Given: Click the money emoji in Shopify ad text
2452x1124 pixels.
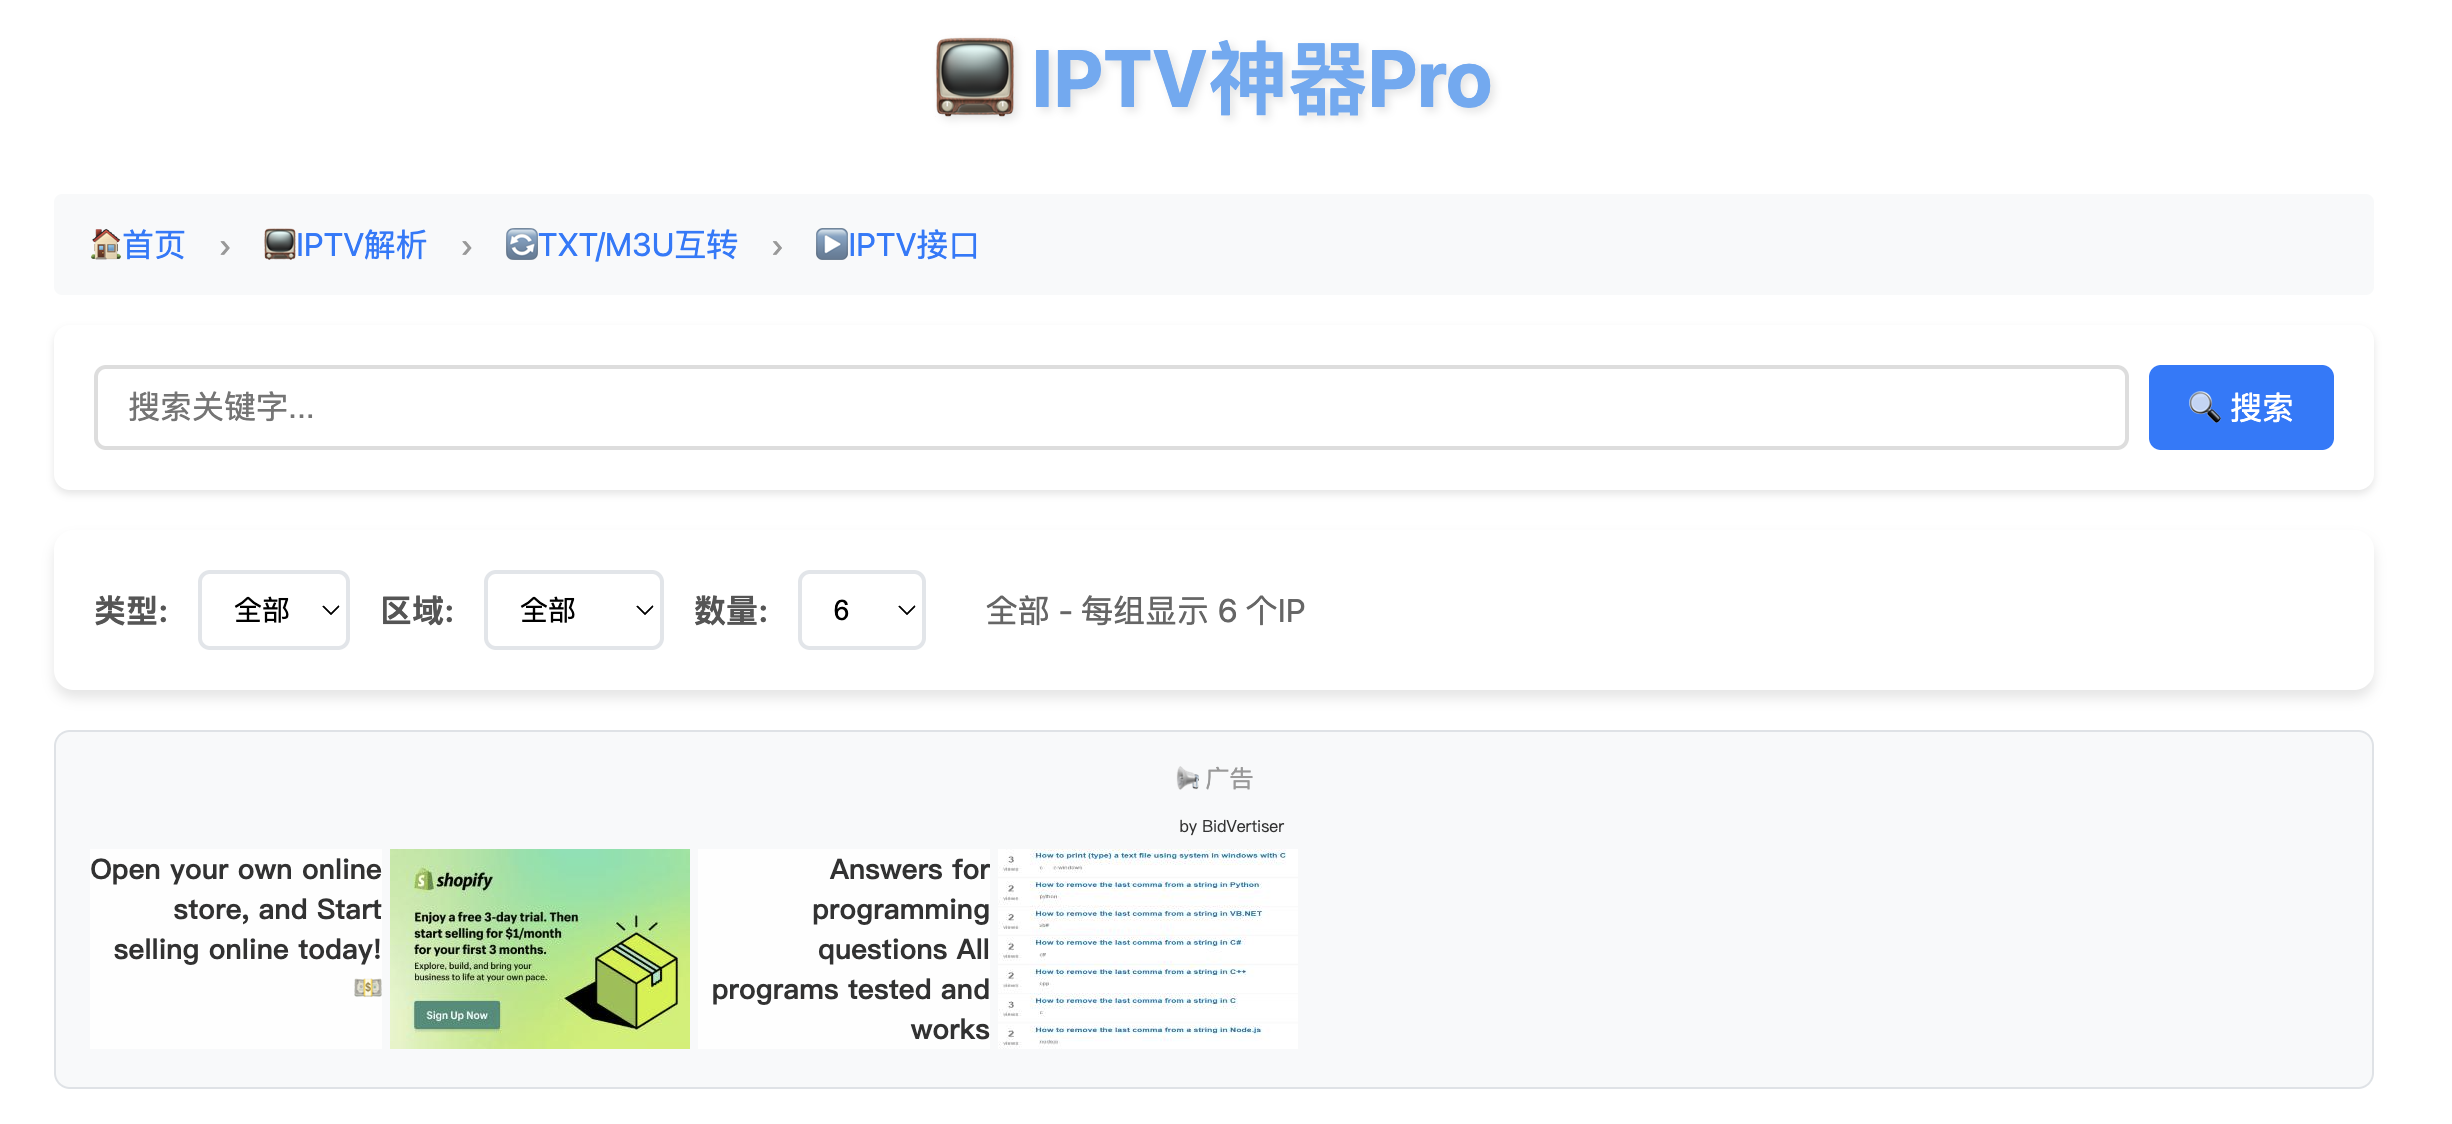Looking at the screenshot, I should tap(368, 988).
